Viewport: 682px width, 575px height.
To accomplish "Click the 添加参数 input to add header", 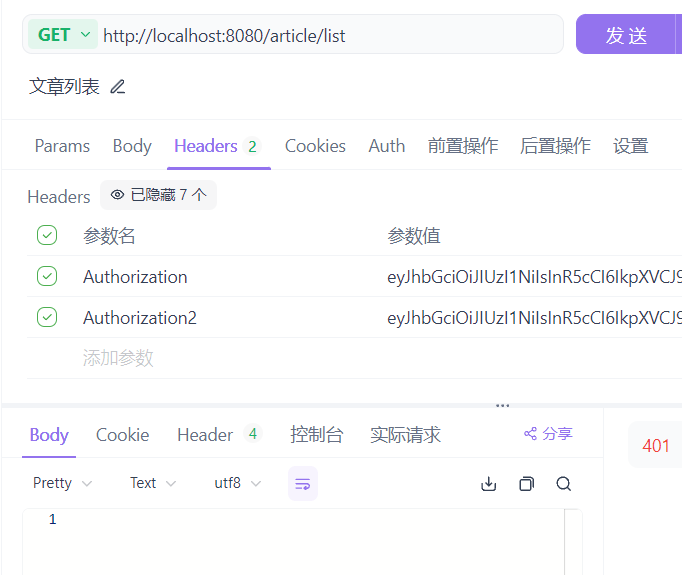I will (x=118, y=358).
